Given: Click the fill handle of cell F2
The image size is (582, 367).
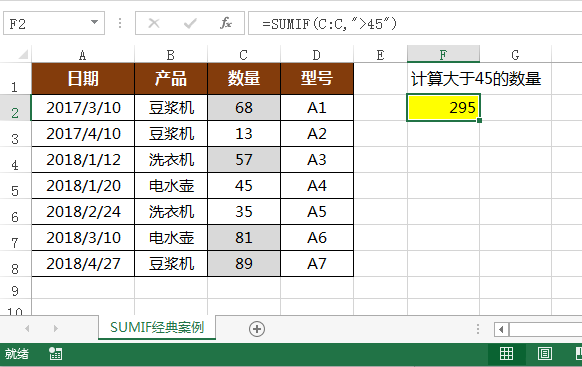Looking at the screenshot, I should pos(480,120).
